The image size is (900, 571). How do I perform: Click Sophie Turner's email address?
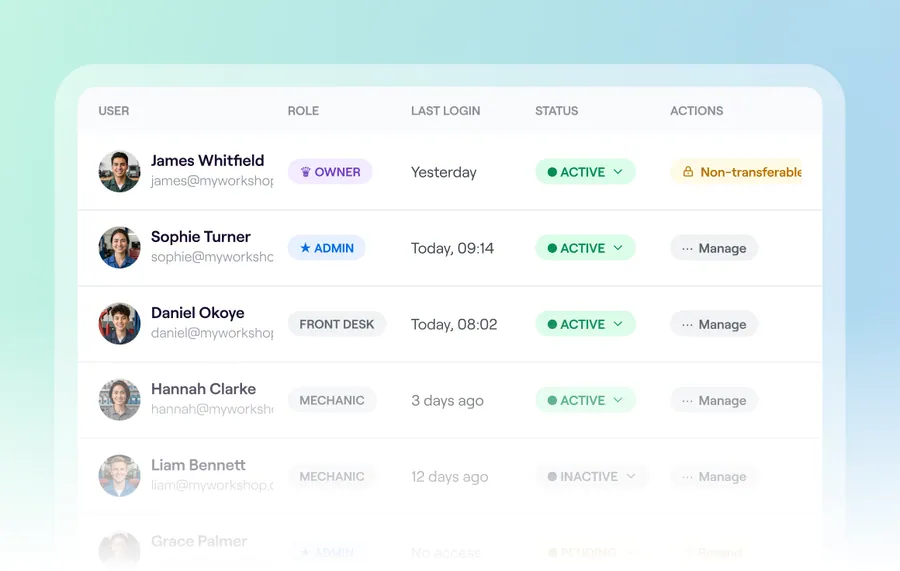click(x=212, y=257)
